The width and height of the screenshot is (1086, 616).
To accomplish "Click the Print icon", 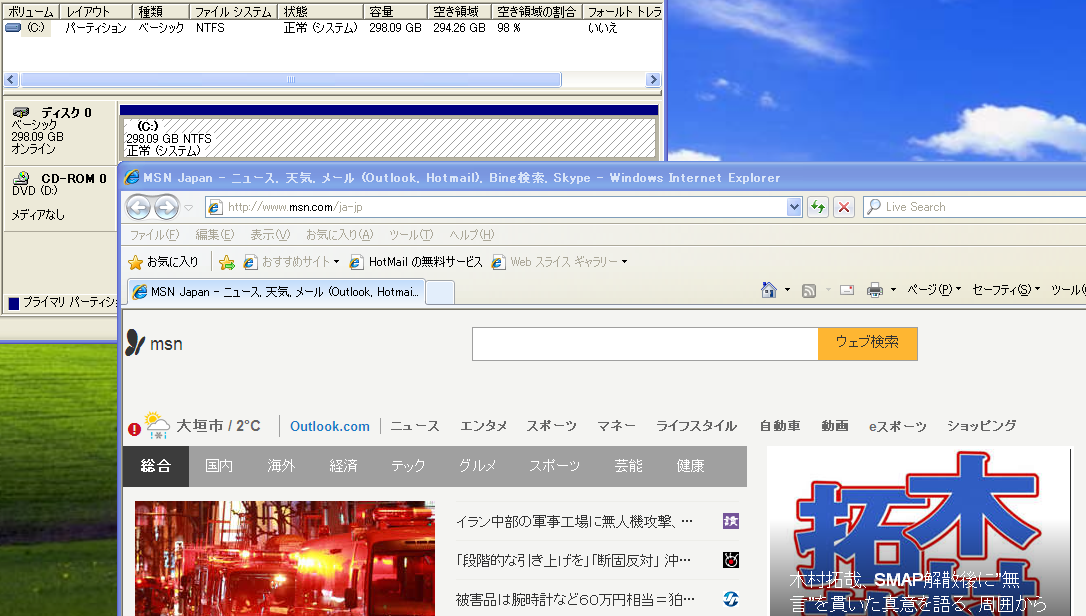I will pyautogui.click(x=875, y=290).
